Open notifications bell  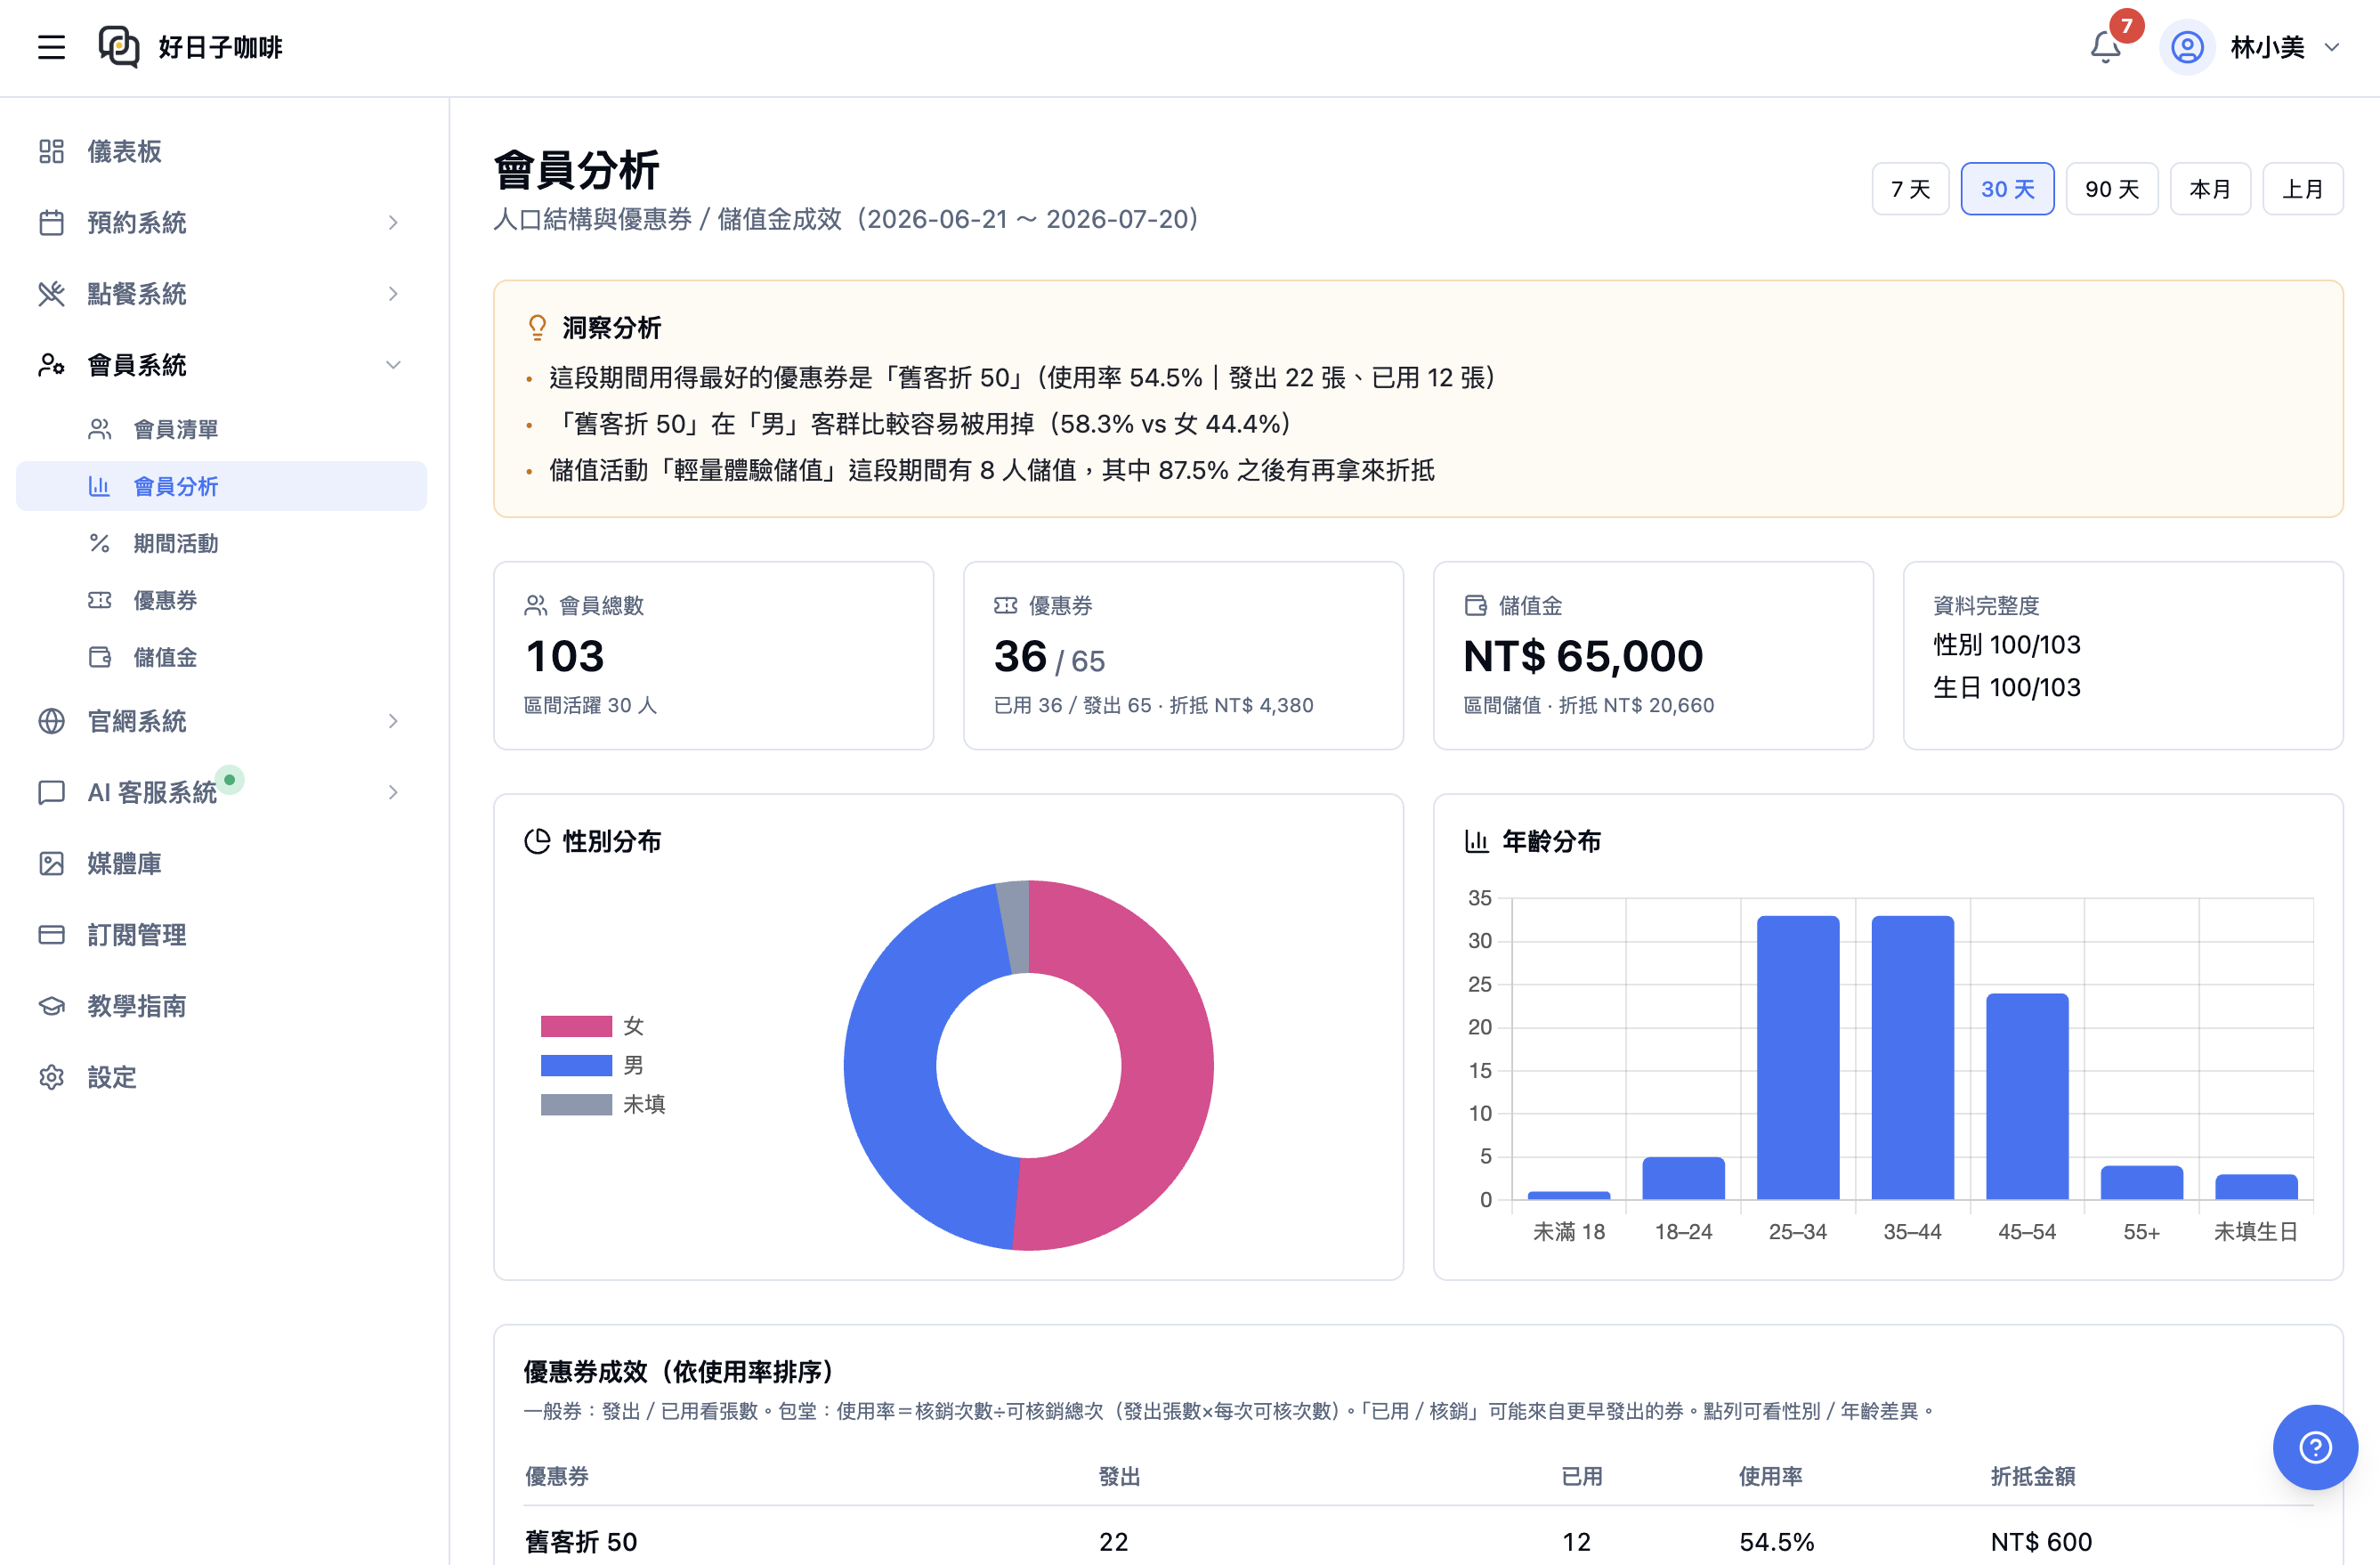tap(2105, 47)
